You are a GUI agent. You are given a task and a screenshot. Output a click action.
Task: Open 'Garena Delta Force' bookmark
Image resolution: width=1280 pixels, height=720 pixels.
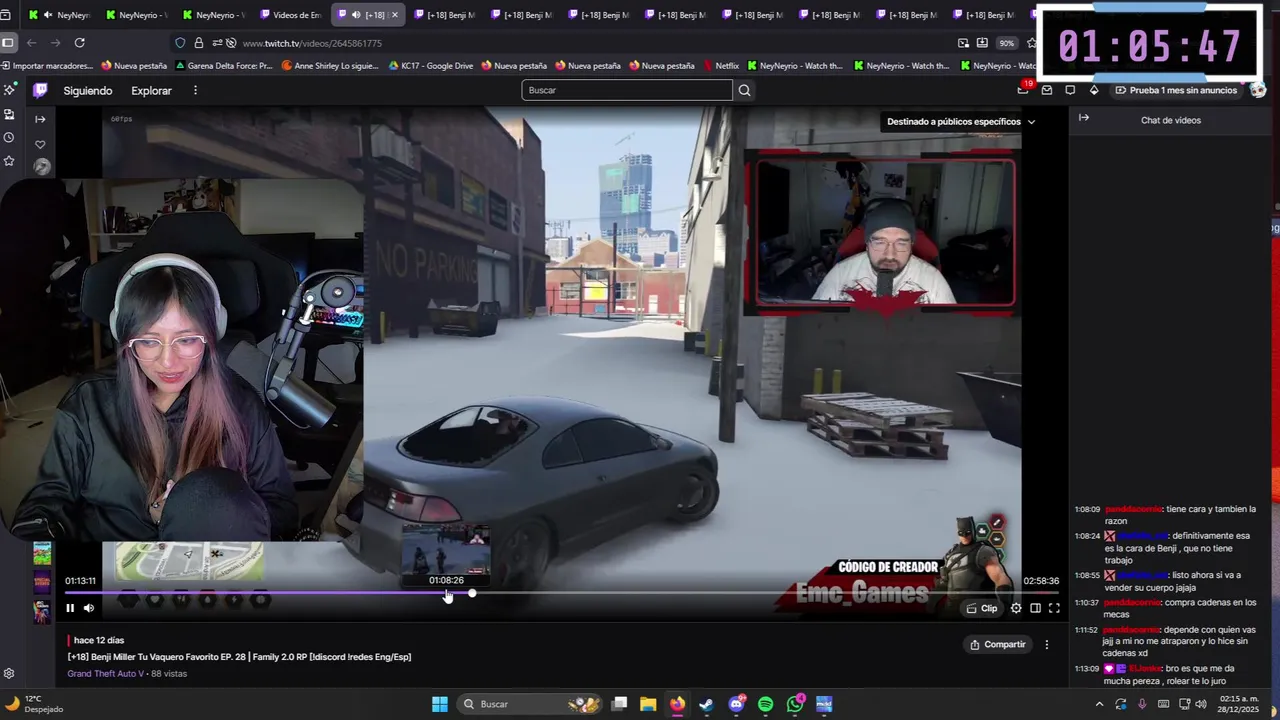[224, 66]
